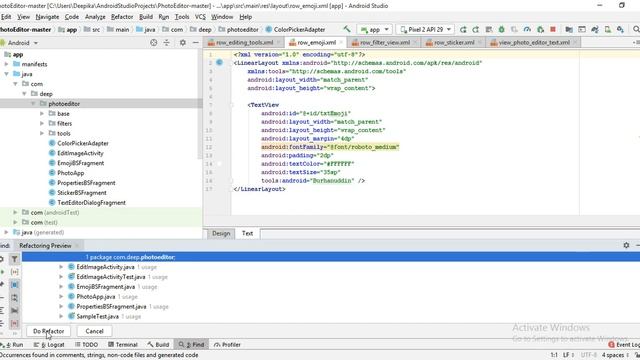The image size is (640, 360).
Task: Open the TODO tool window
Action: [x=86, y=344]
